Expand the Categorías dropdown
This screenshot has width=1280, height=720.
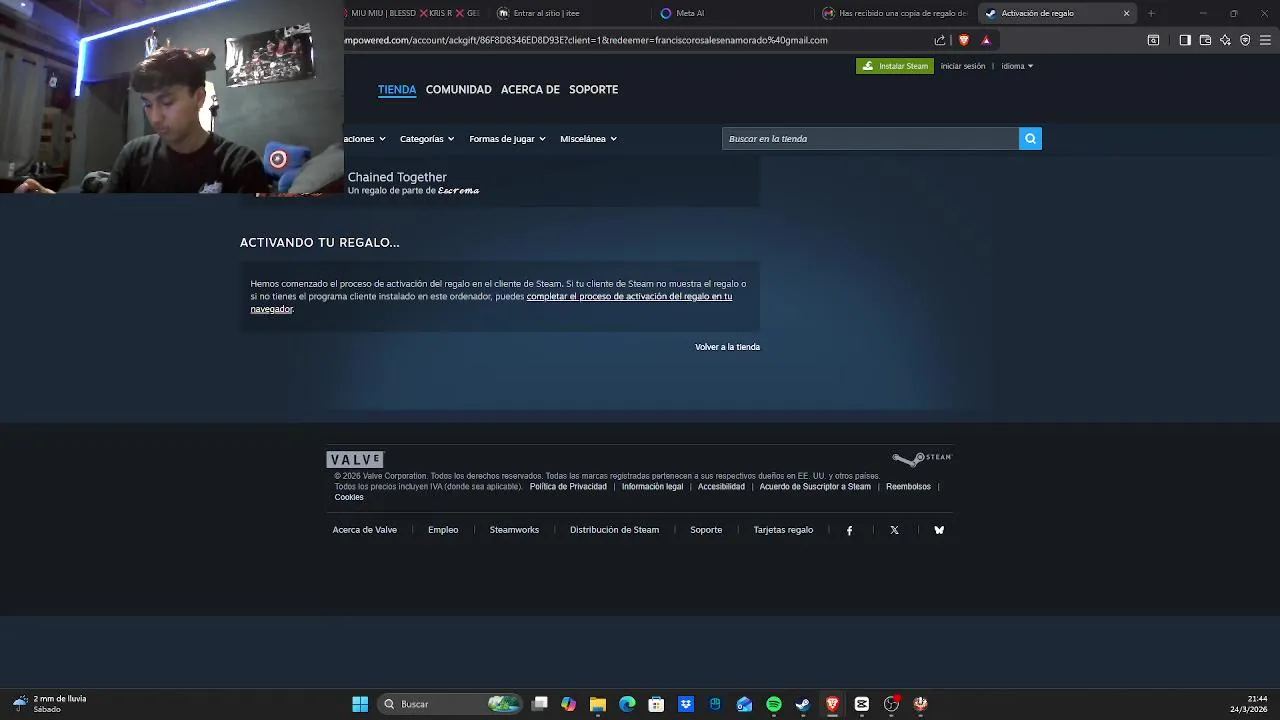click(427, 139)
